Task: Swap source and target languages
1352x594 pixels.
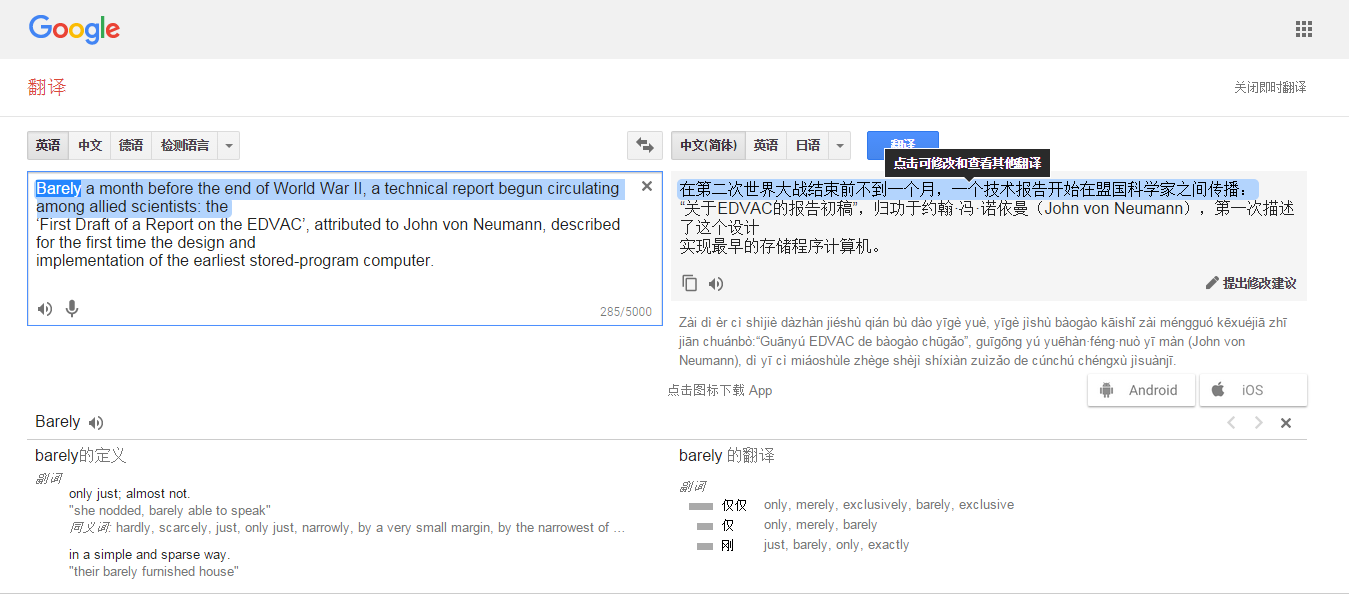Action: 645,146
